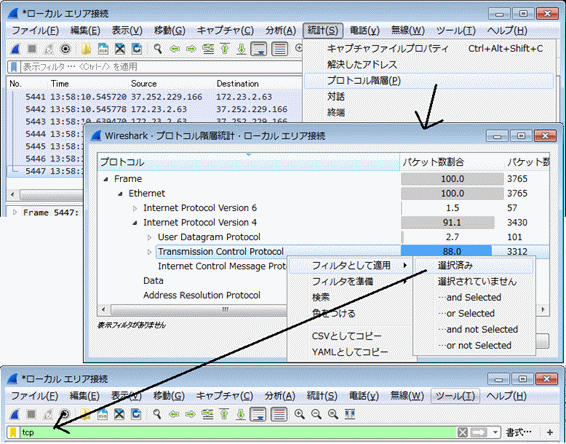
Task: Select the Data row in the hierarchy
Action: pyautogui.click(x=153, y=281)
